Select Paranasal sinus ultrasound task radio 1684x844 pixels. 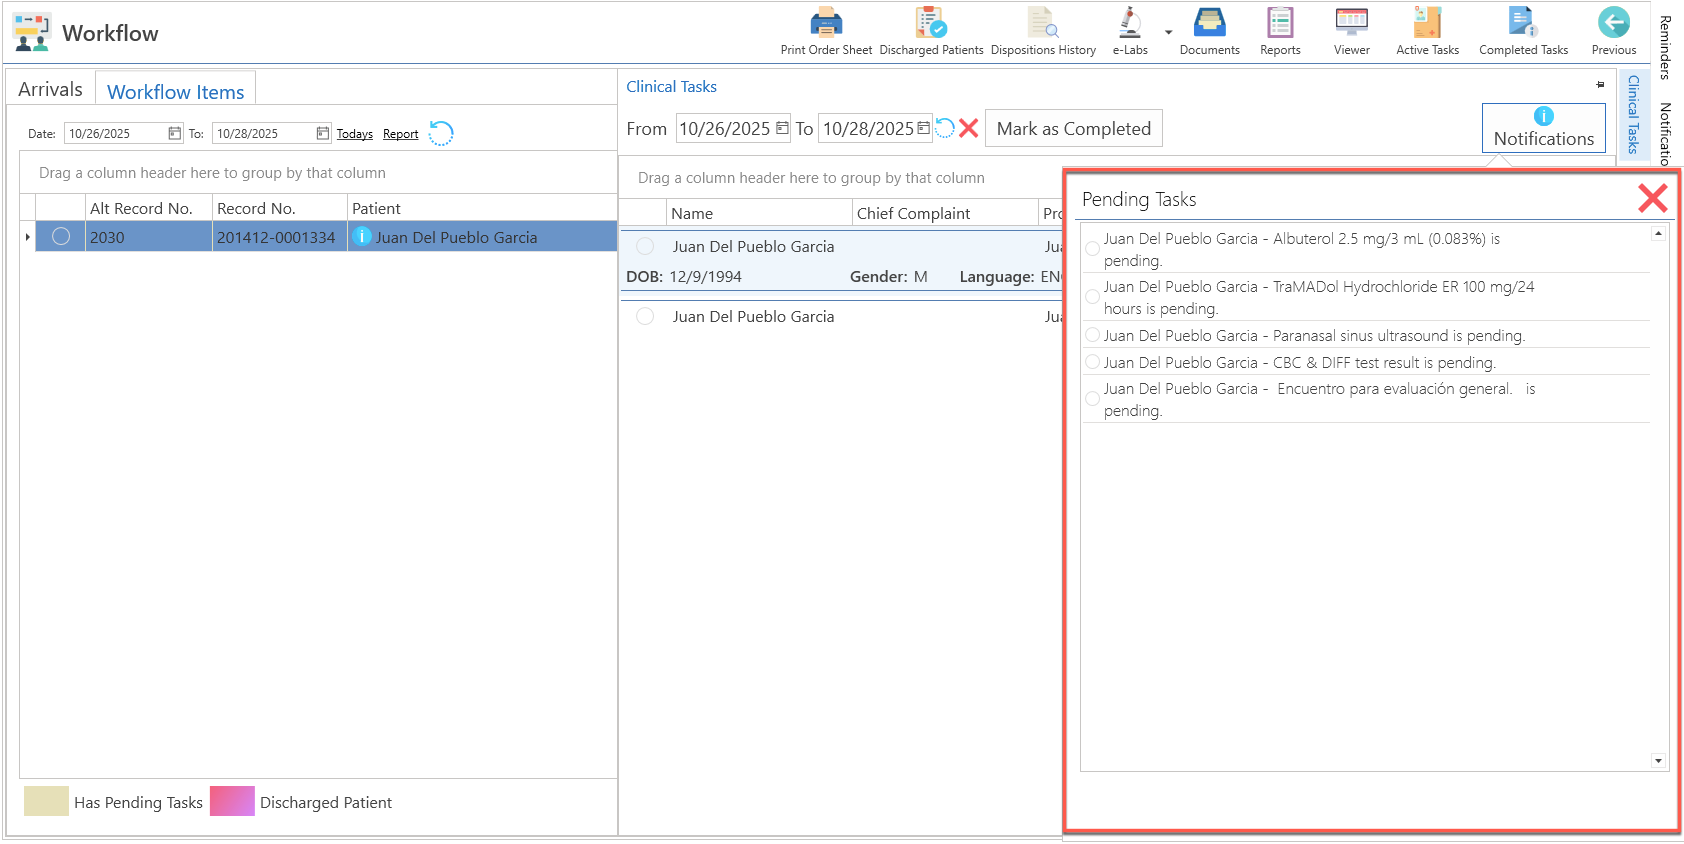tap(1092, 335)
